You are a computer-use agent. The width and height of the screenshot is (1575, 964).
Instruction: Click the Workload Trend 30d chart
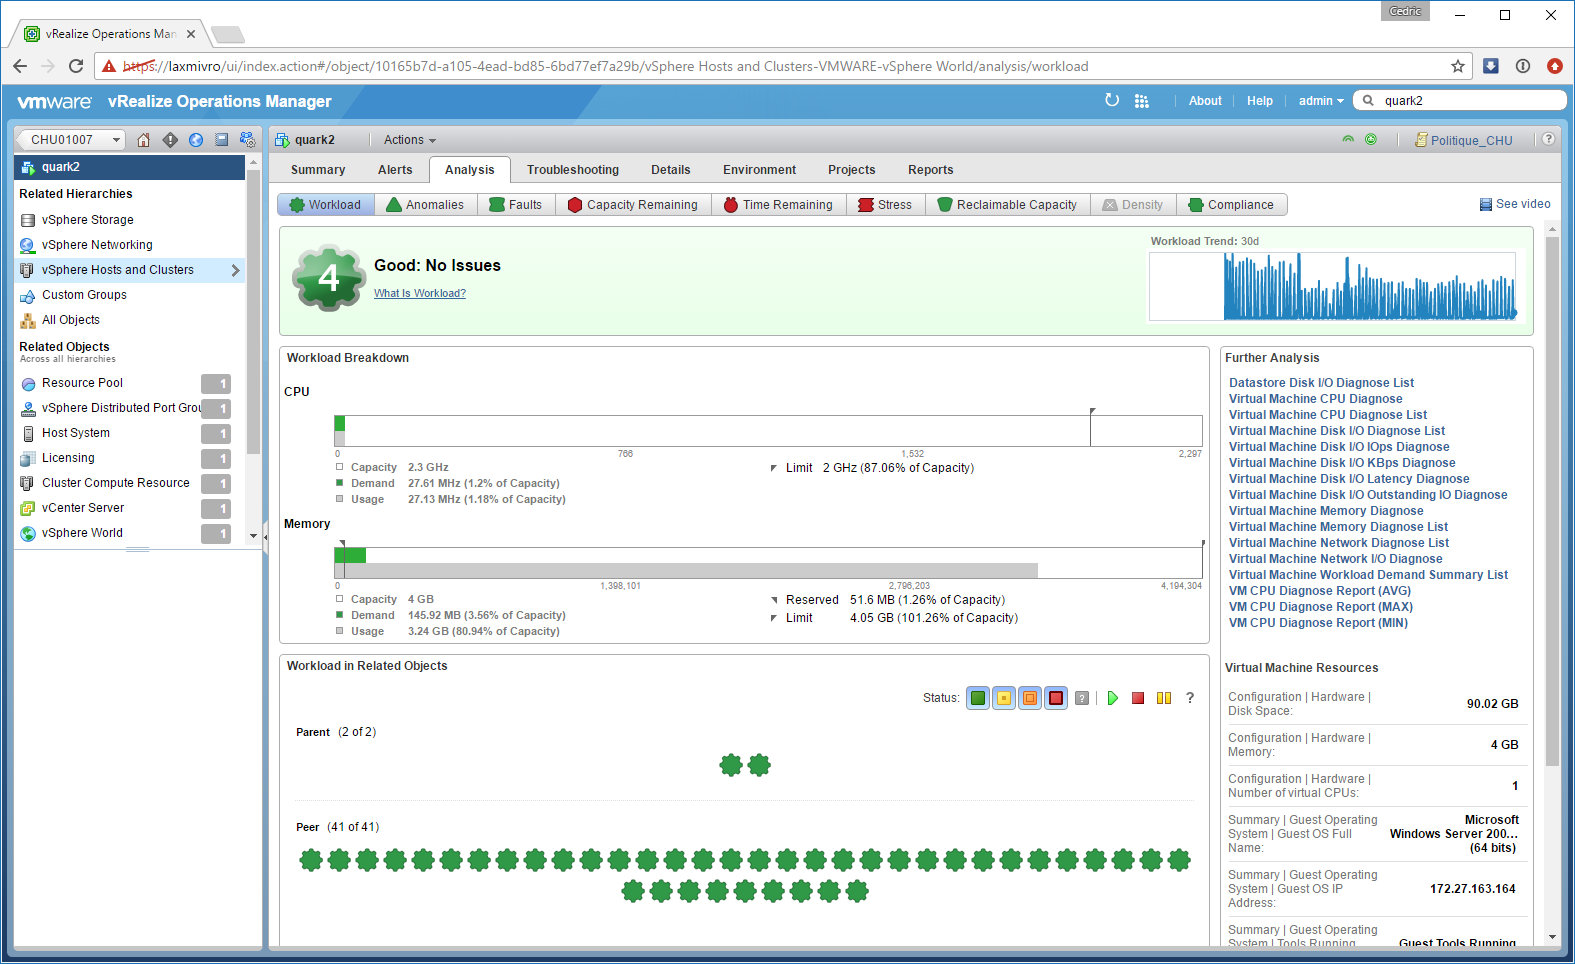pos(1332,286)
